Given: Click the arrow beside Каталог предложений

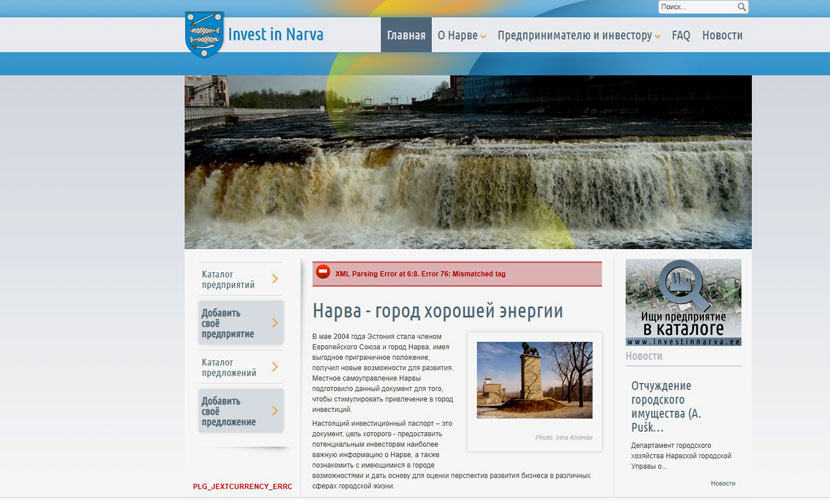Looking at the screenshot, I should pos(275,367).
